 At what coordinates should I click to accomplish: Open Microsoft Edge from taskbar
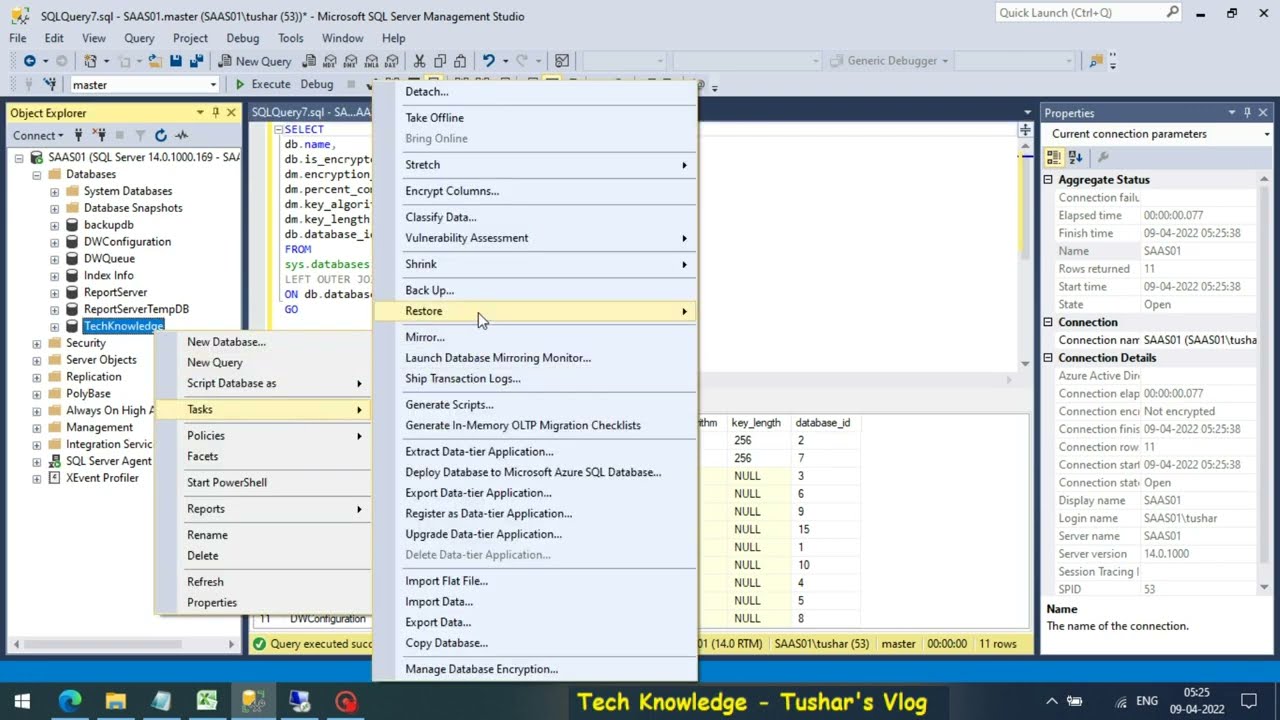(x=69, y=701)
